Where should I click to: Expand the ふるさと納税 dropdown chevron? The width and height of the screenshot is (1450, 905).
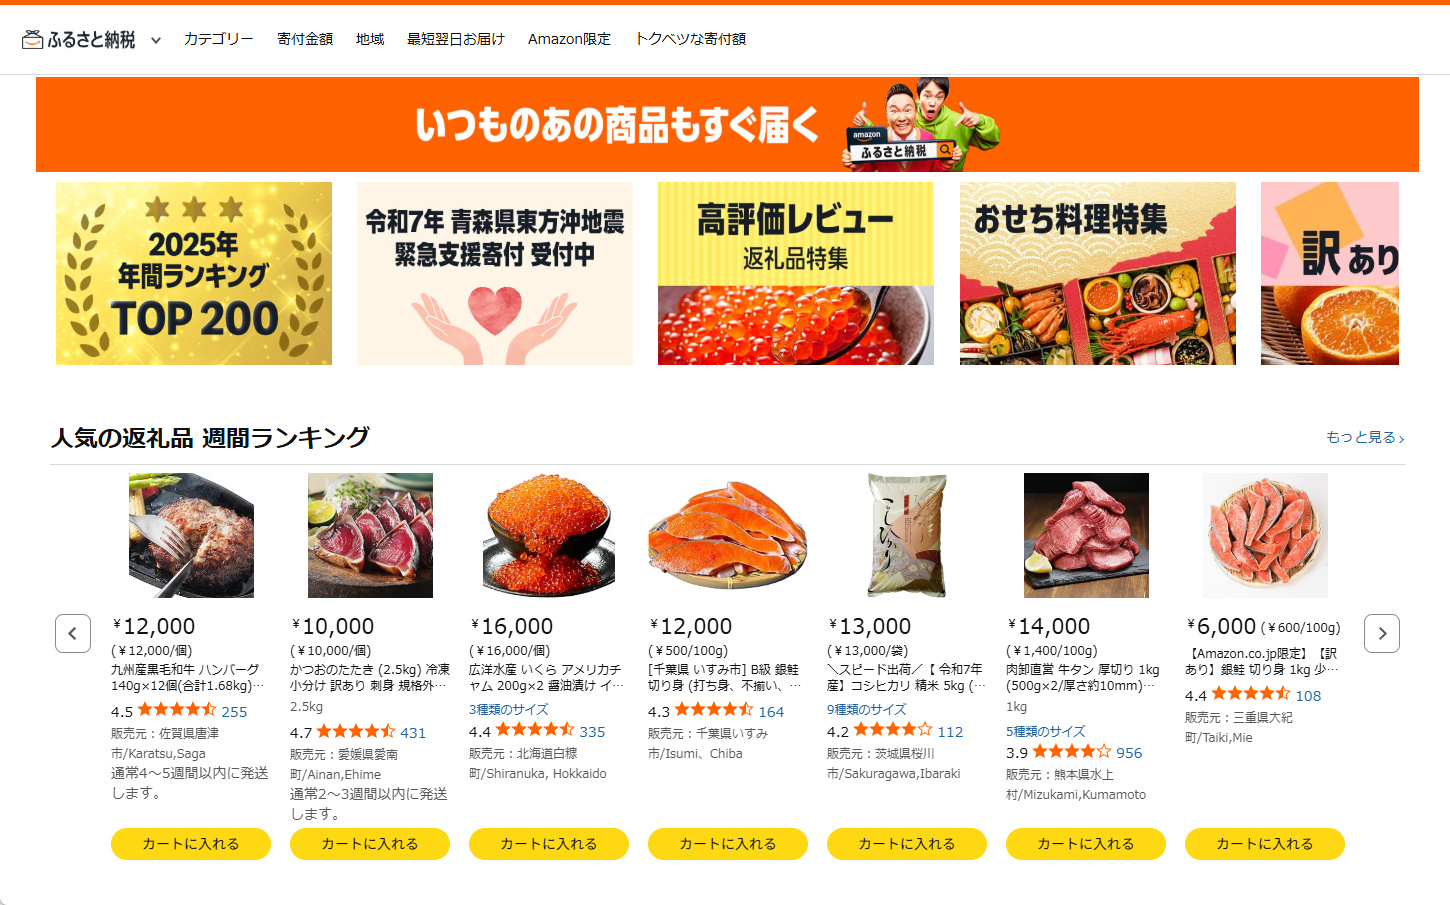coord(156,40)
